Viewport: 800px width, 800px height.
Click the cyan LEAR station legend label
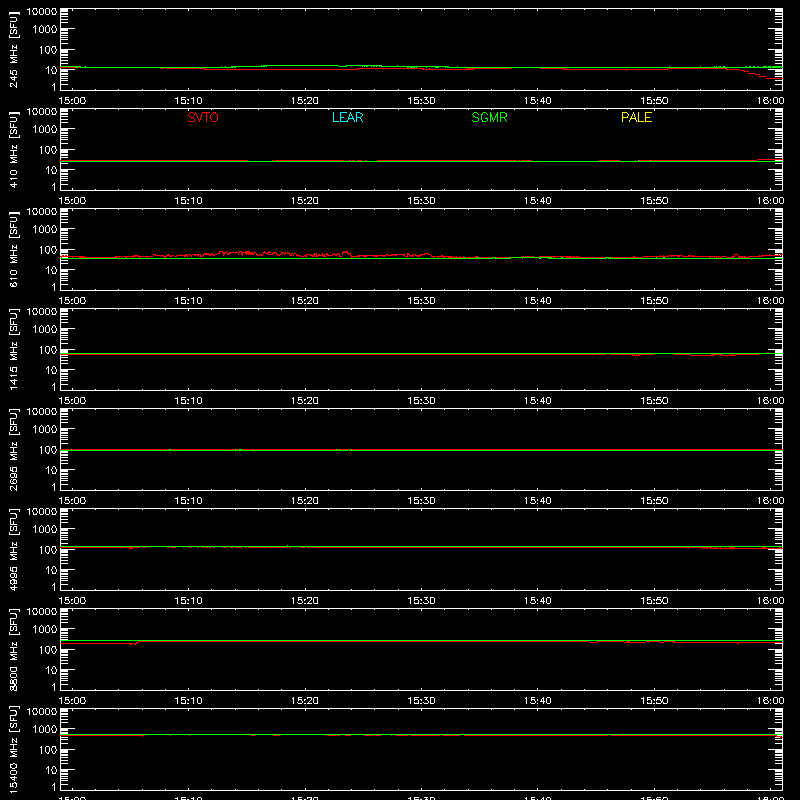(x=347, y=117)
